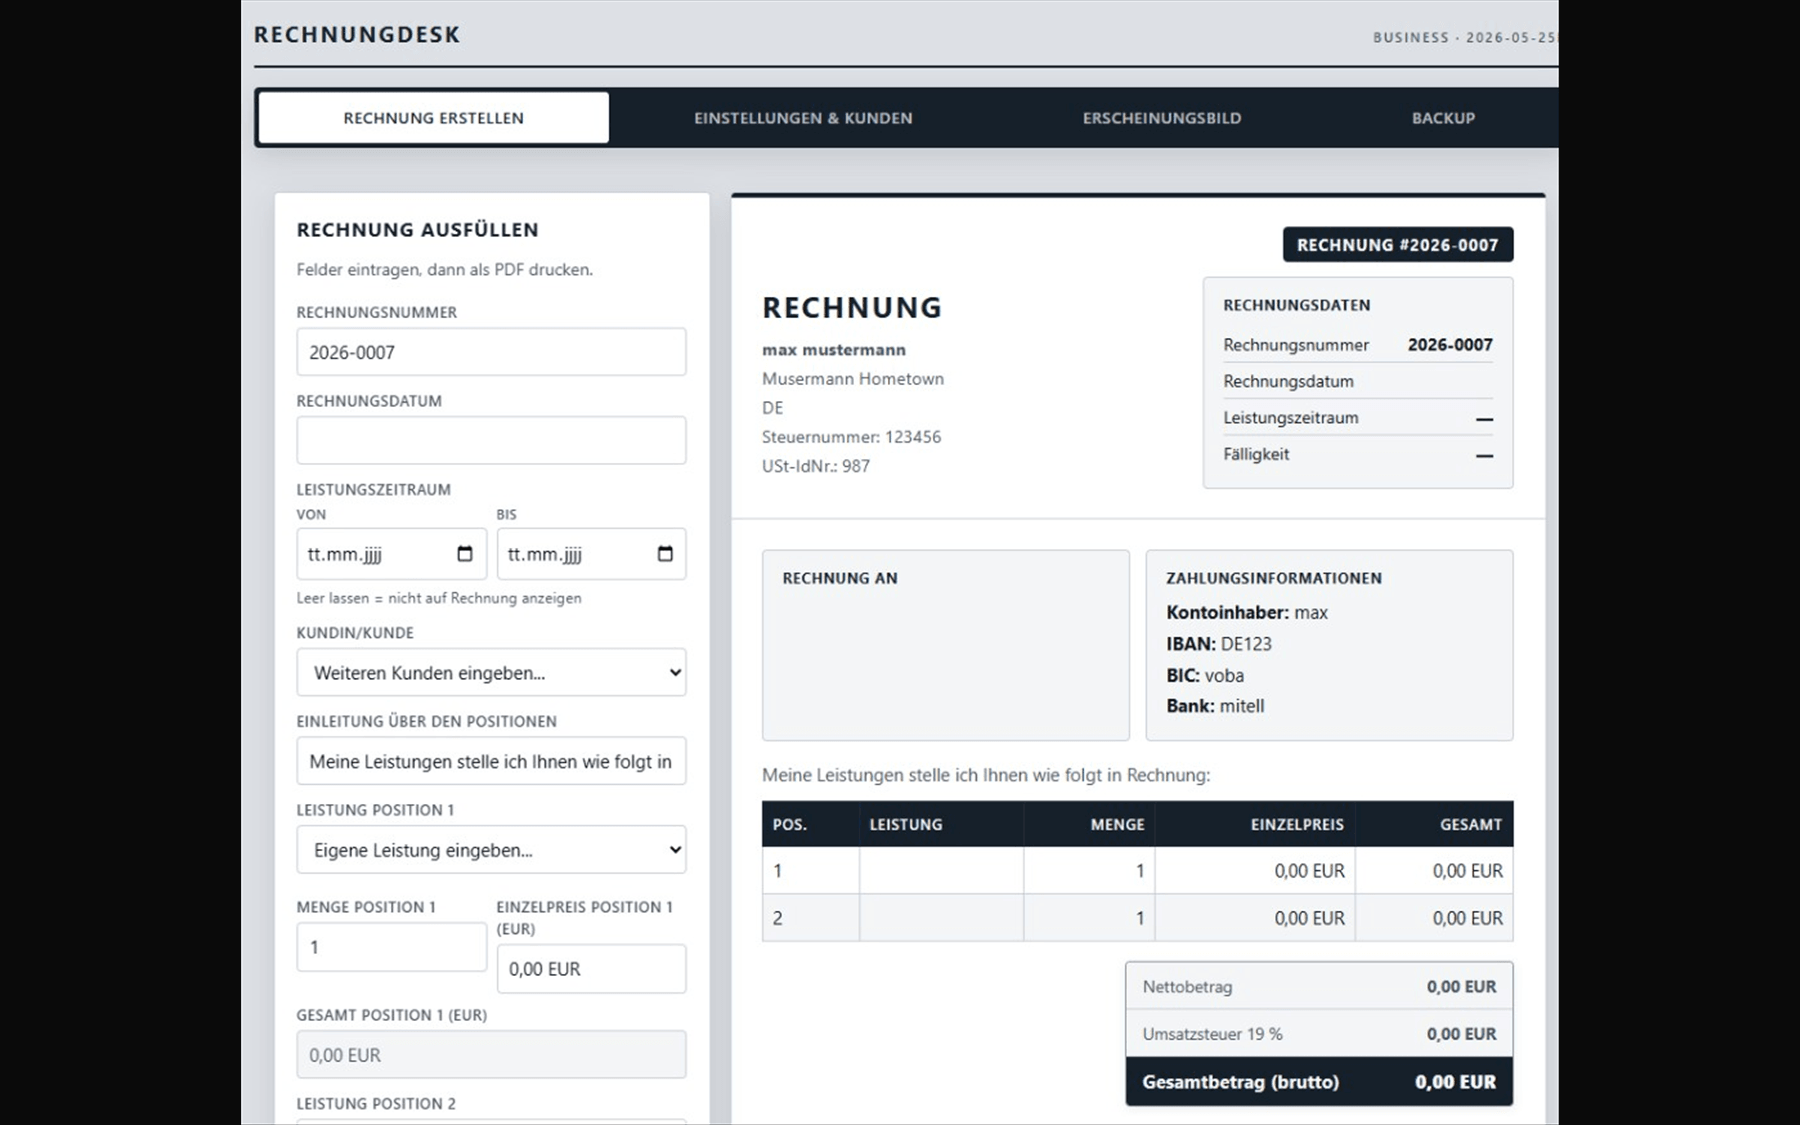Click 'IBAN: DE123' line
The width and height of the screenshot is (1800, 1125).
point(1218,644)
